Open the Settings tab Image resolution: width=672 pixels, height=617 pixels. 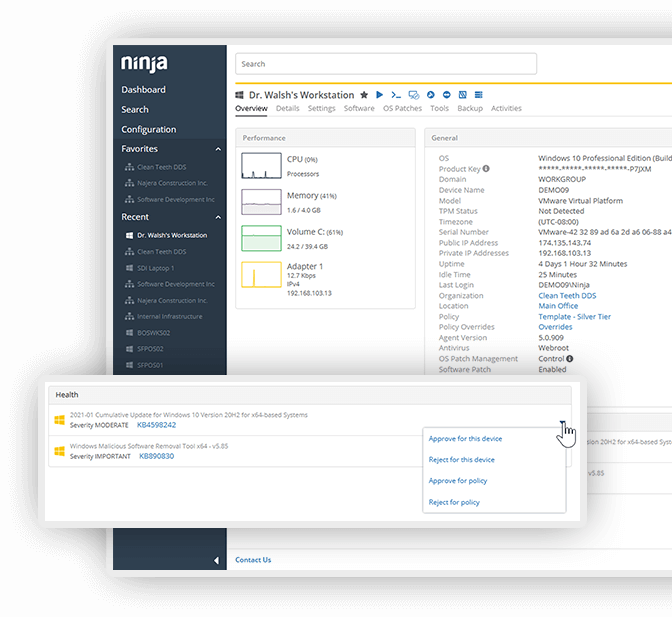coord(321,108)
